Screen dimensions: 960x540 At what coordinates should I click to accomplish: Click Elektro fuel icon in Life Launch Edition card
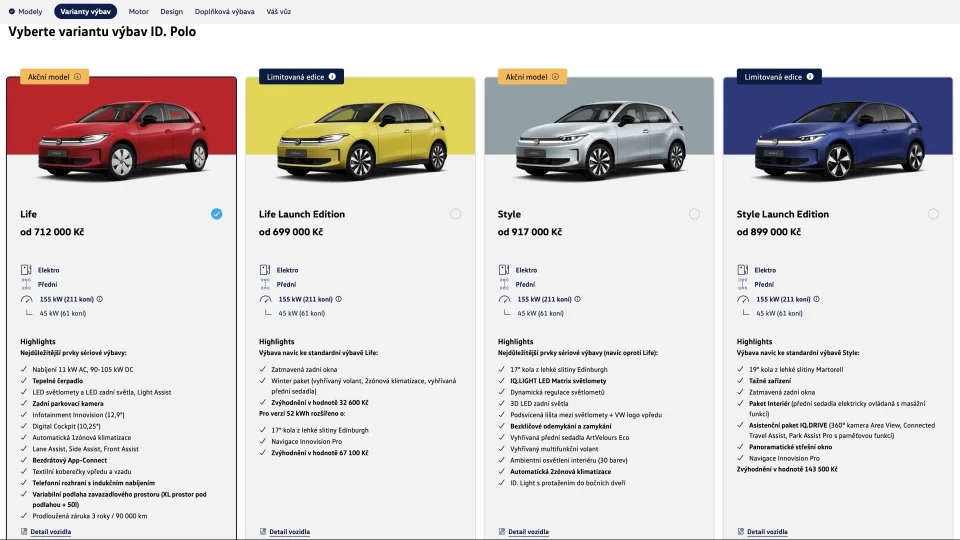[x=264, y=270]
